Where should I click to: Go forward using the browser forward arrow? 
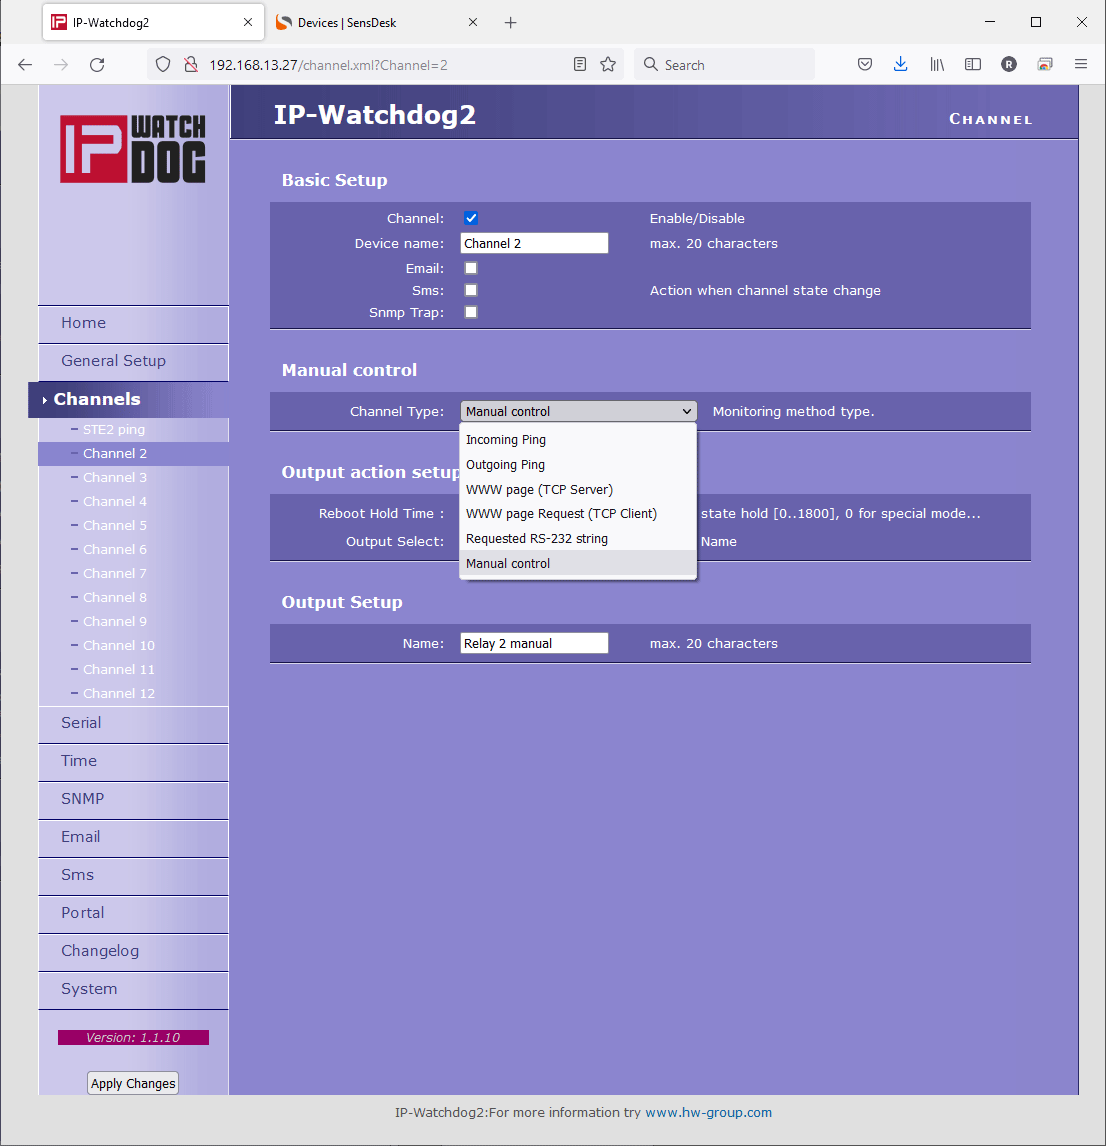(61, 64)
